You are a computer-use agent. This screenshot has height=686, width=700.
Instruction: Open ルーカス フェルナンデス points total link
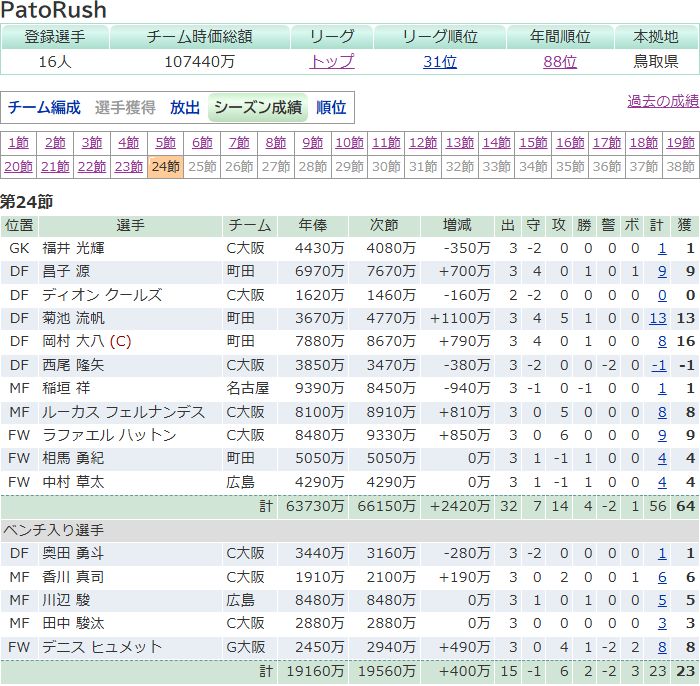click(x=662, y=412)
